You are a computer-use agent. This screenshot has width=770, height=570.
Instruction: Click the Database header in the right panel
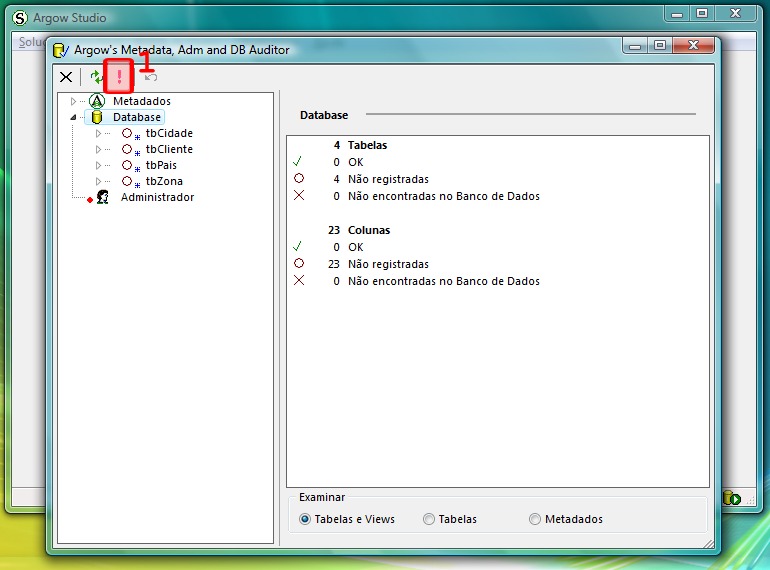pos(324,115)
